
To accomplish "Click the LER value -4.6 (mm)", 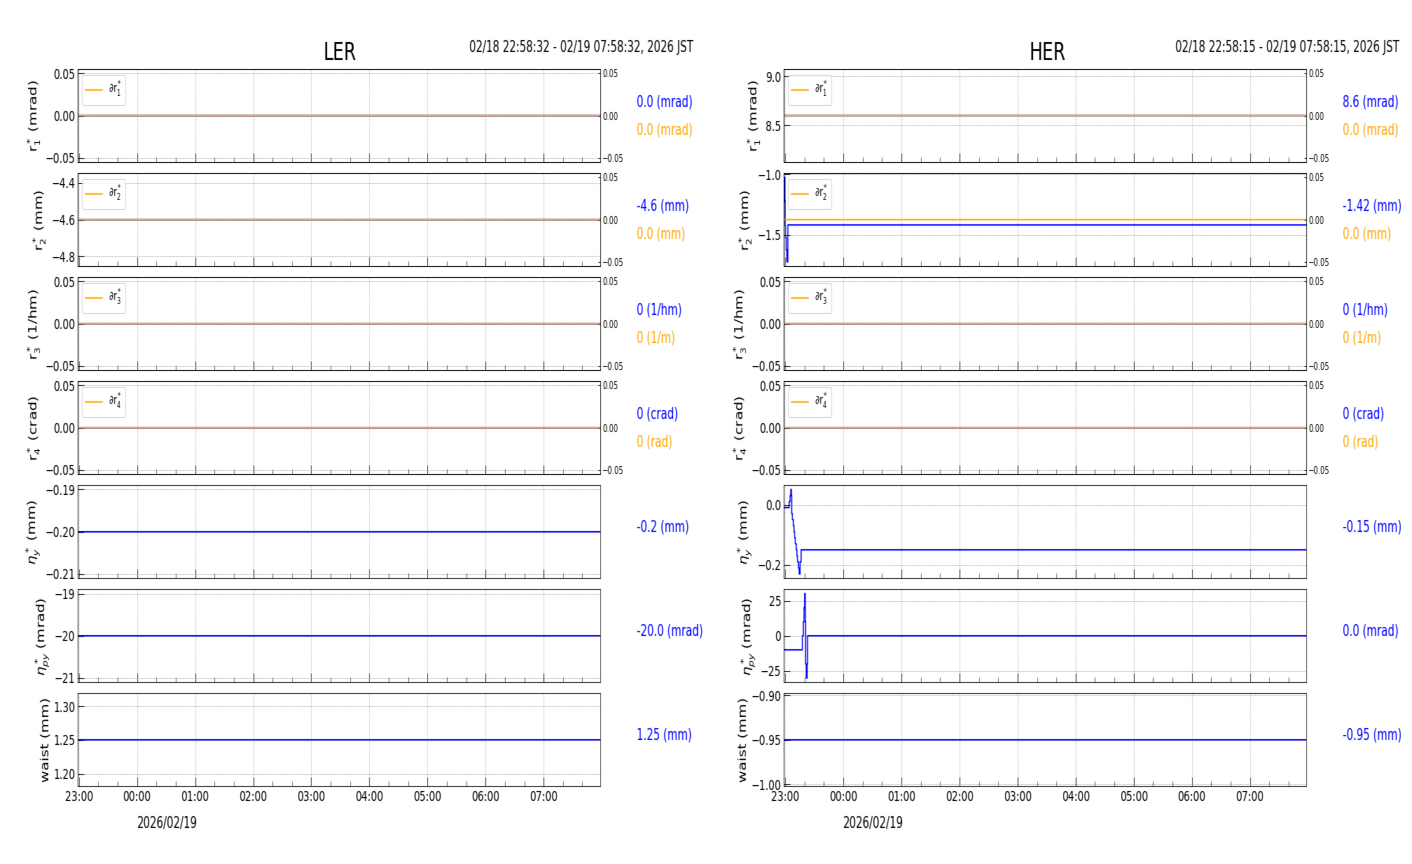I will 663,206.
